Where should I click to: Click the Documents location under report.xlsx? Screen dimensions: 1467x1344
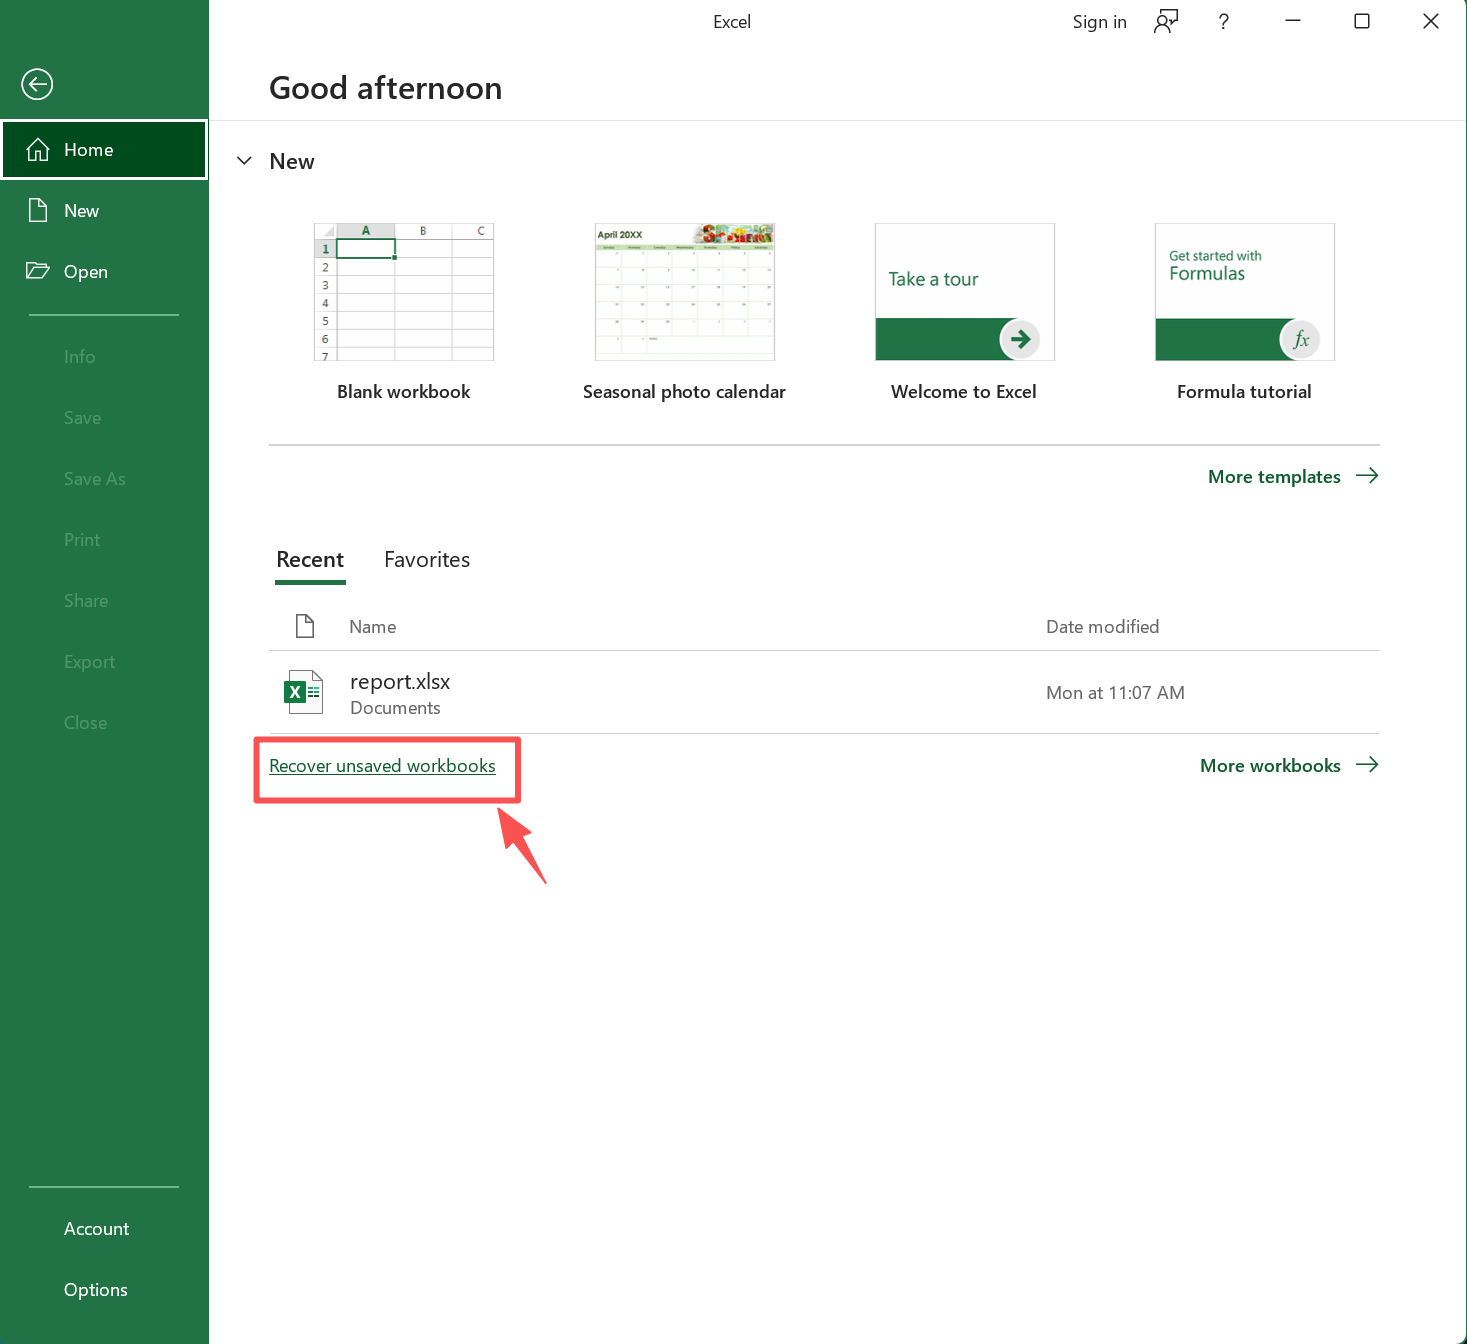click(395, 708)
